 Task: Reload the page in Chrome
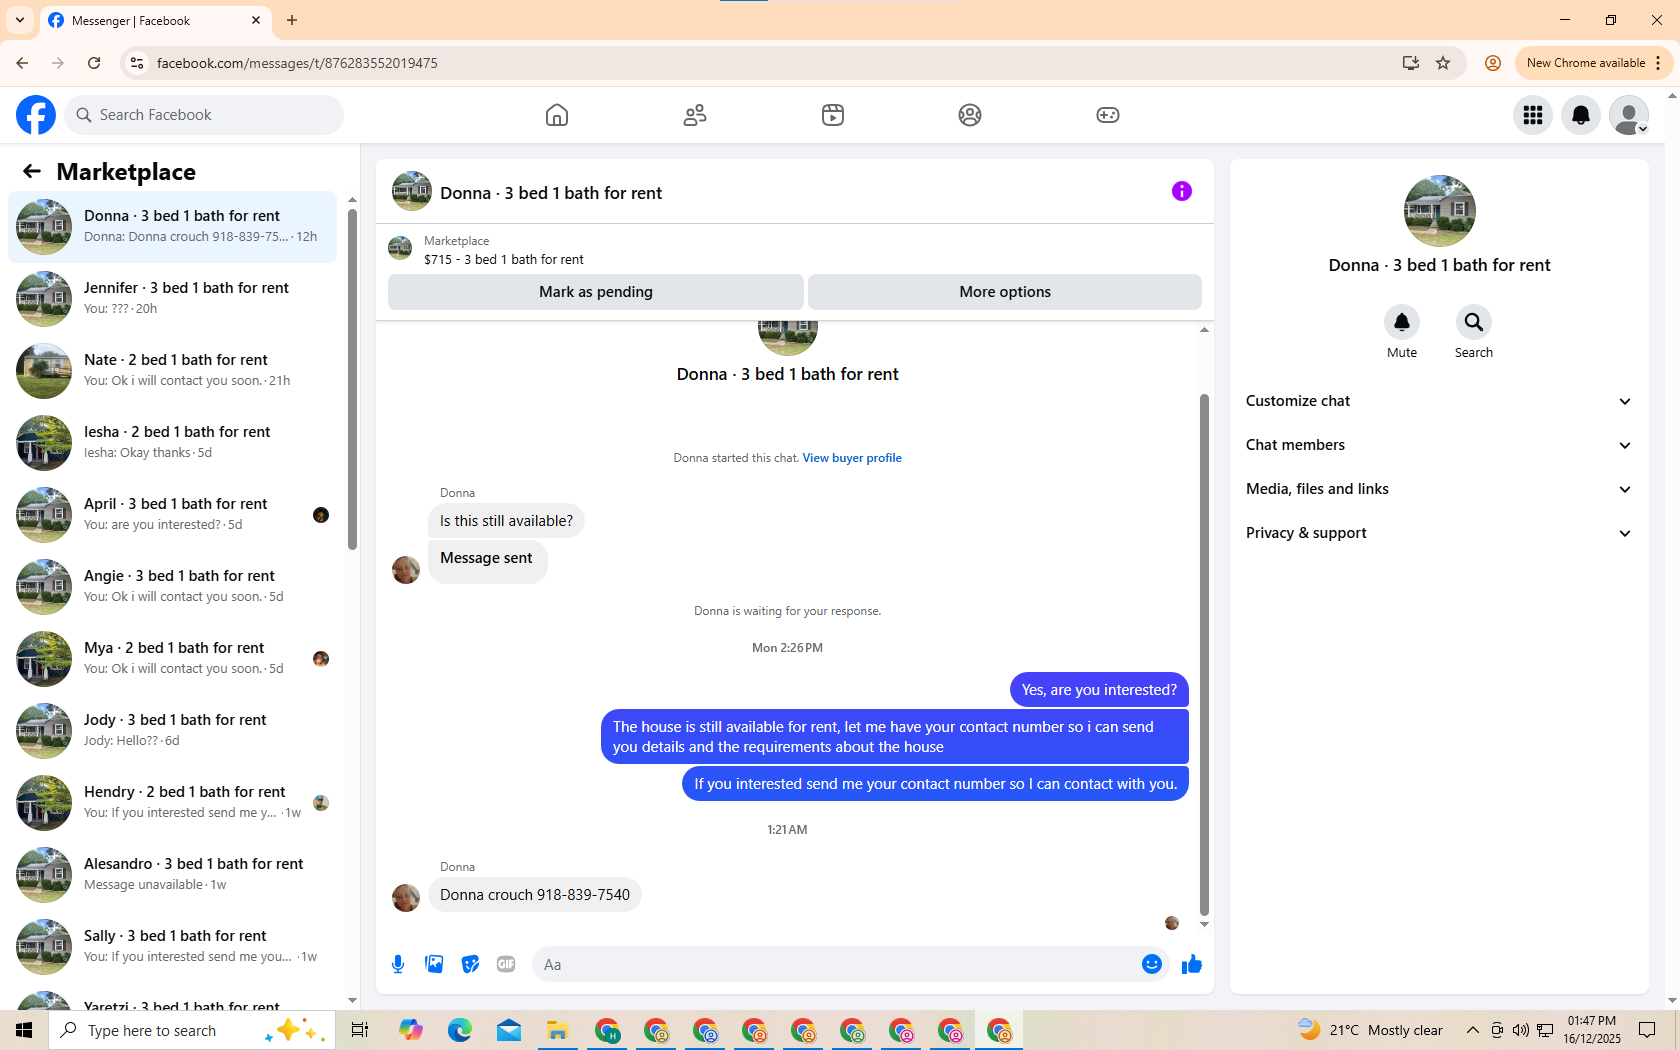[94, 63]
